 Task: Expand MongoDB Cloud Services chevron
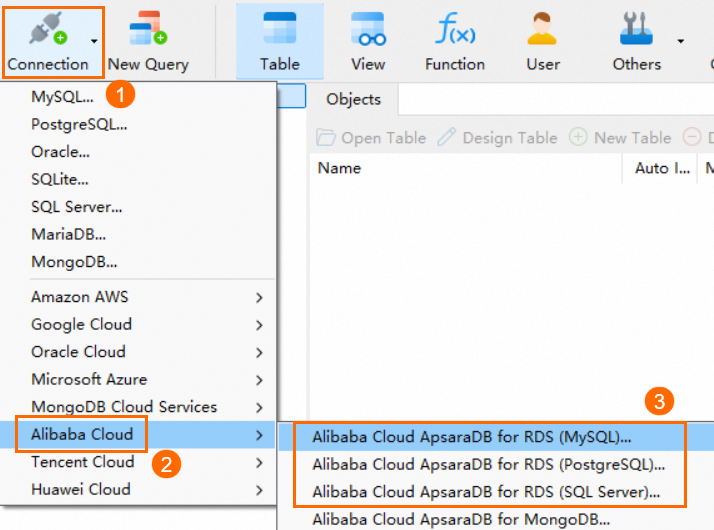[259, 408]
